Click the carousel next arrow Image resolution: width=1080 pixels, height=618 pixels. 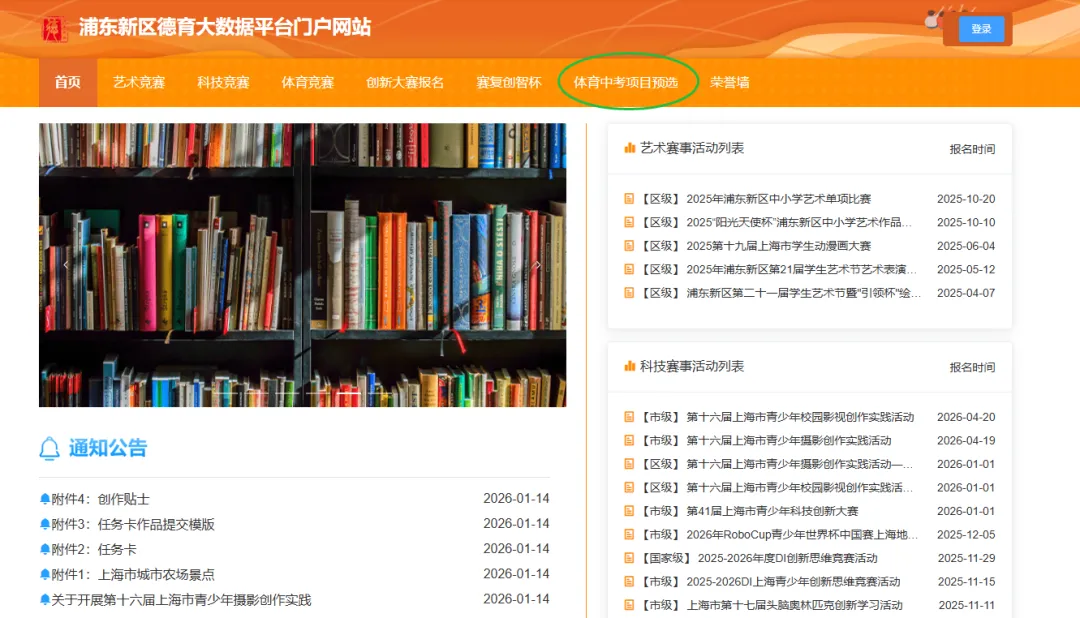(538, 265)
